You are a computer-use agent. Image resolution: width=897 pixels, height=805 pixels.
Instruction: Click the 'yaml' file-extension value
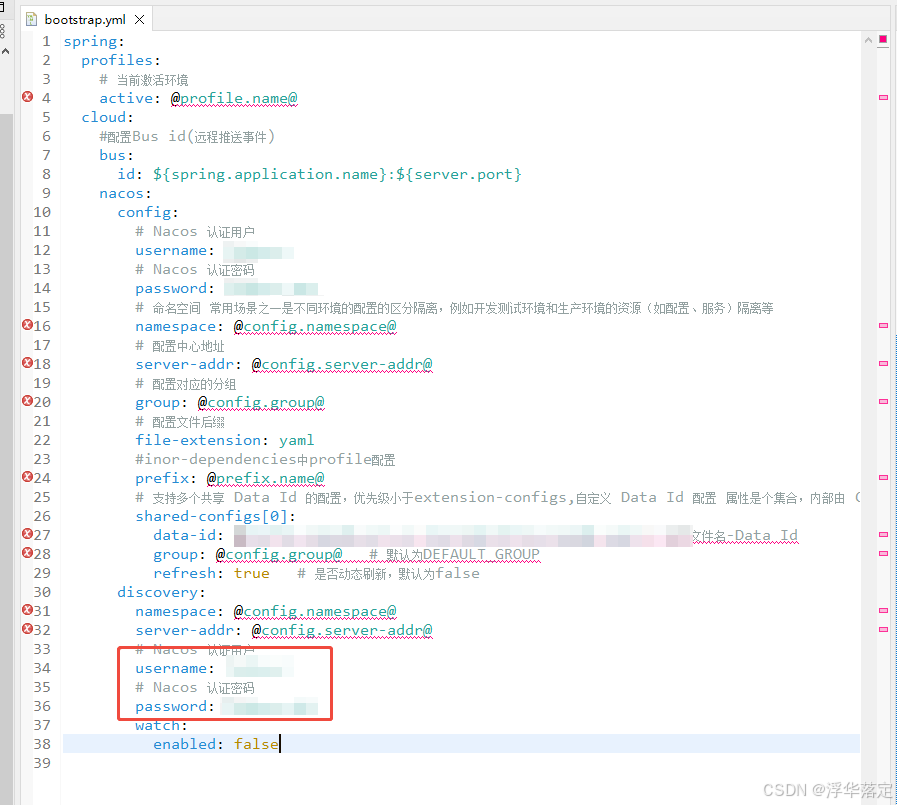tap(296, 441)
